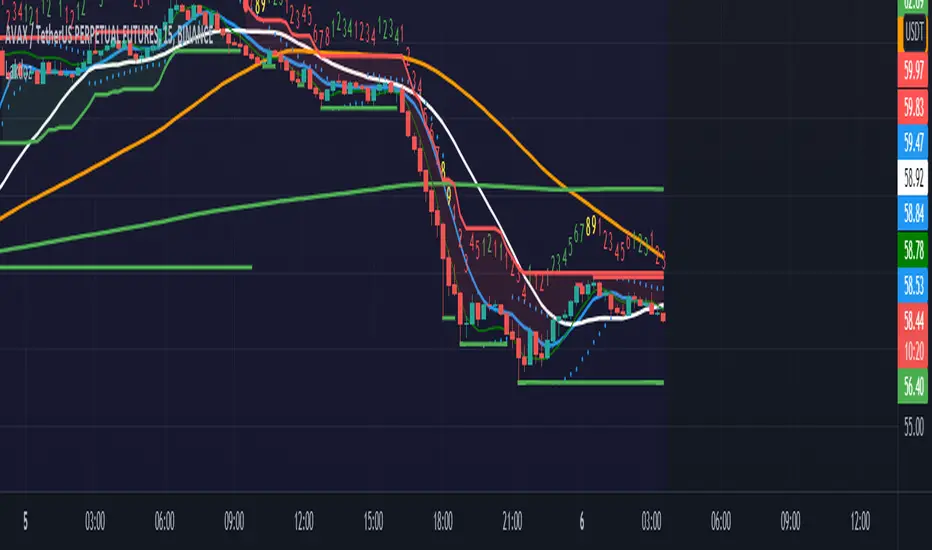Click the yellow 89 count above the recent candles
Screen dimensions: 932x550
(x=591, y=226)
